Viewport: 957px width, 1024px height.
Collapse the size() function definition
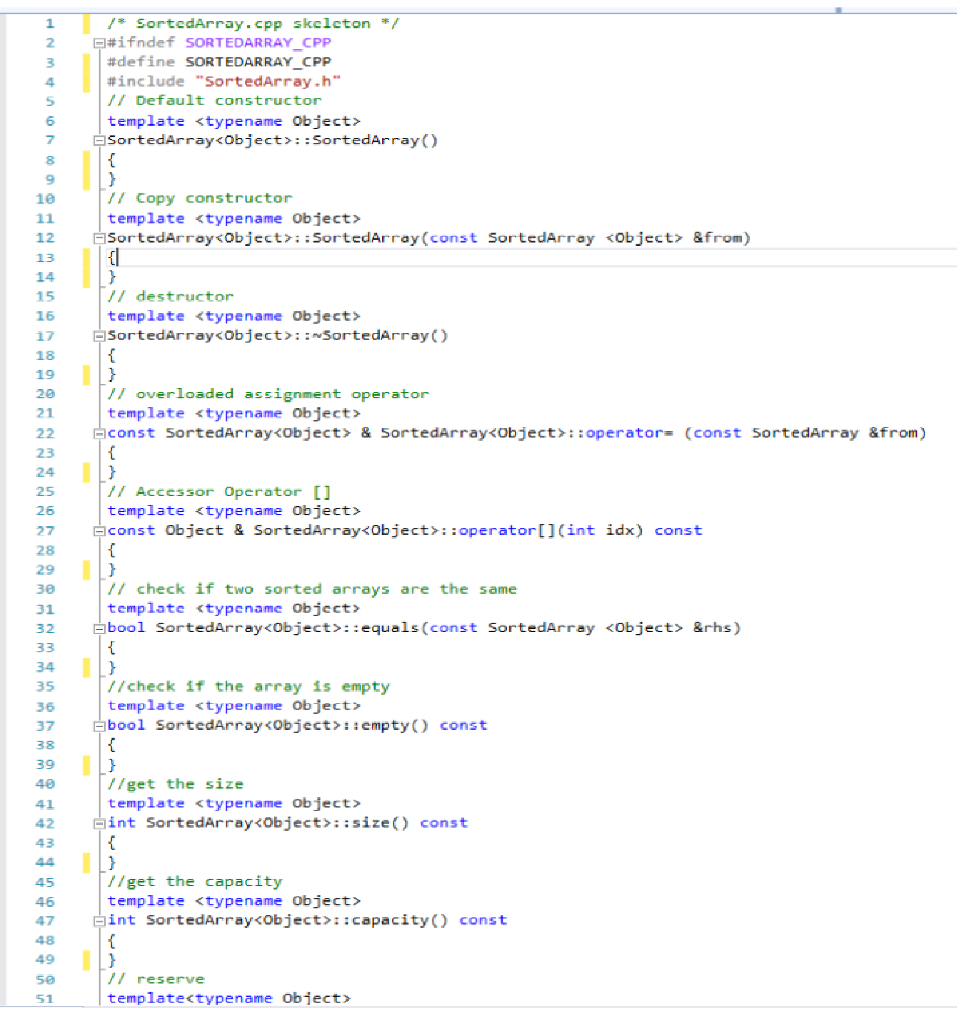(x=97, y=822)
